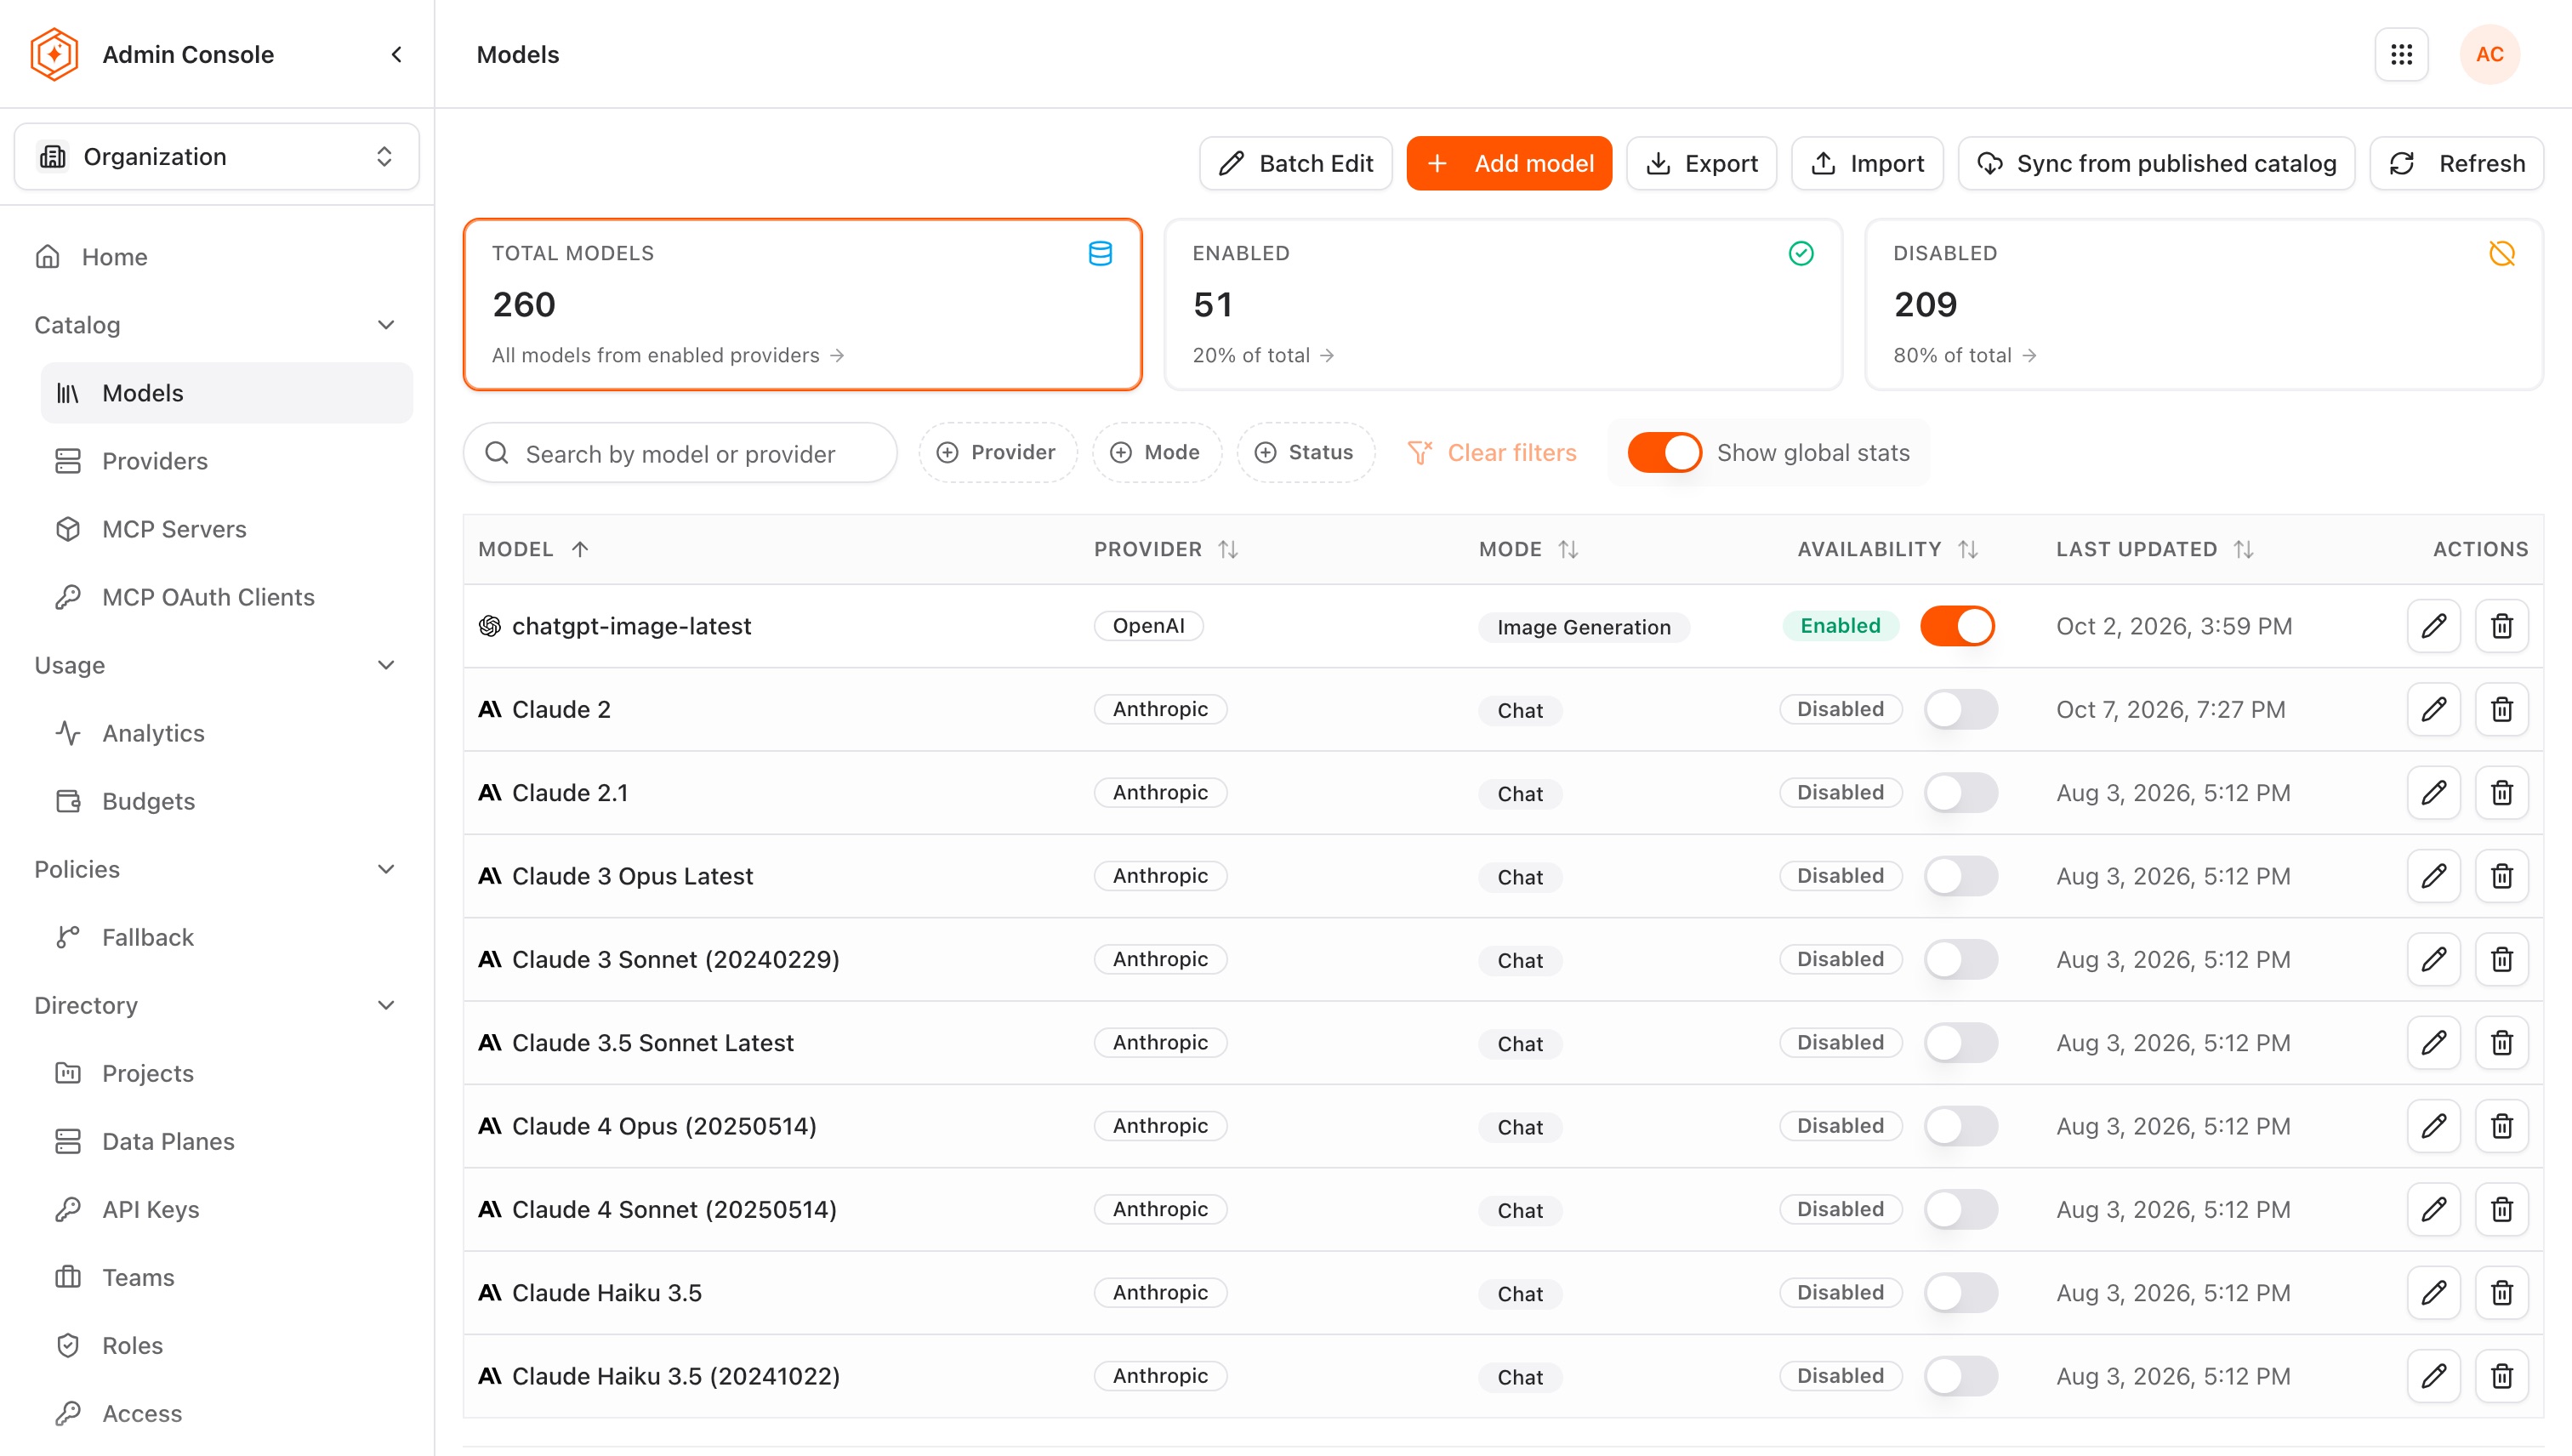Delete the chatgpt-image-latest model

[x=2502, y=626]
